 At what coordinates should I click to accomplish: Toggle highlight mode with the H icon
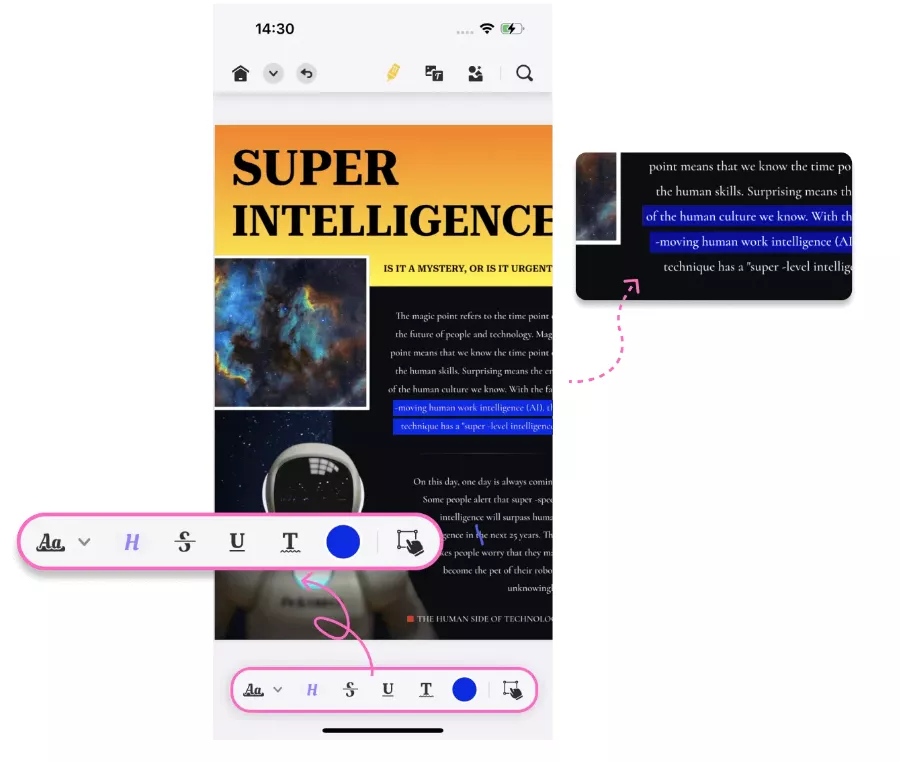pos(131,542)
